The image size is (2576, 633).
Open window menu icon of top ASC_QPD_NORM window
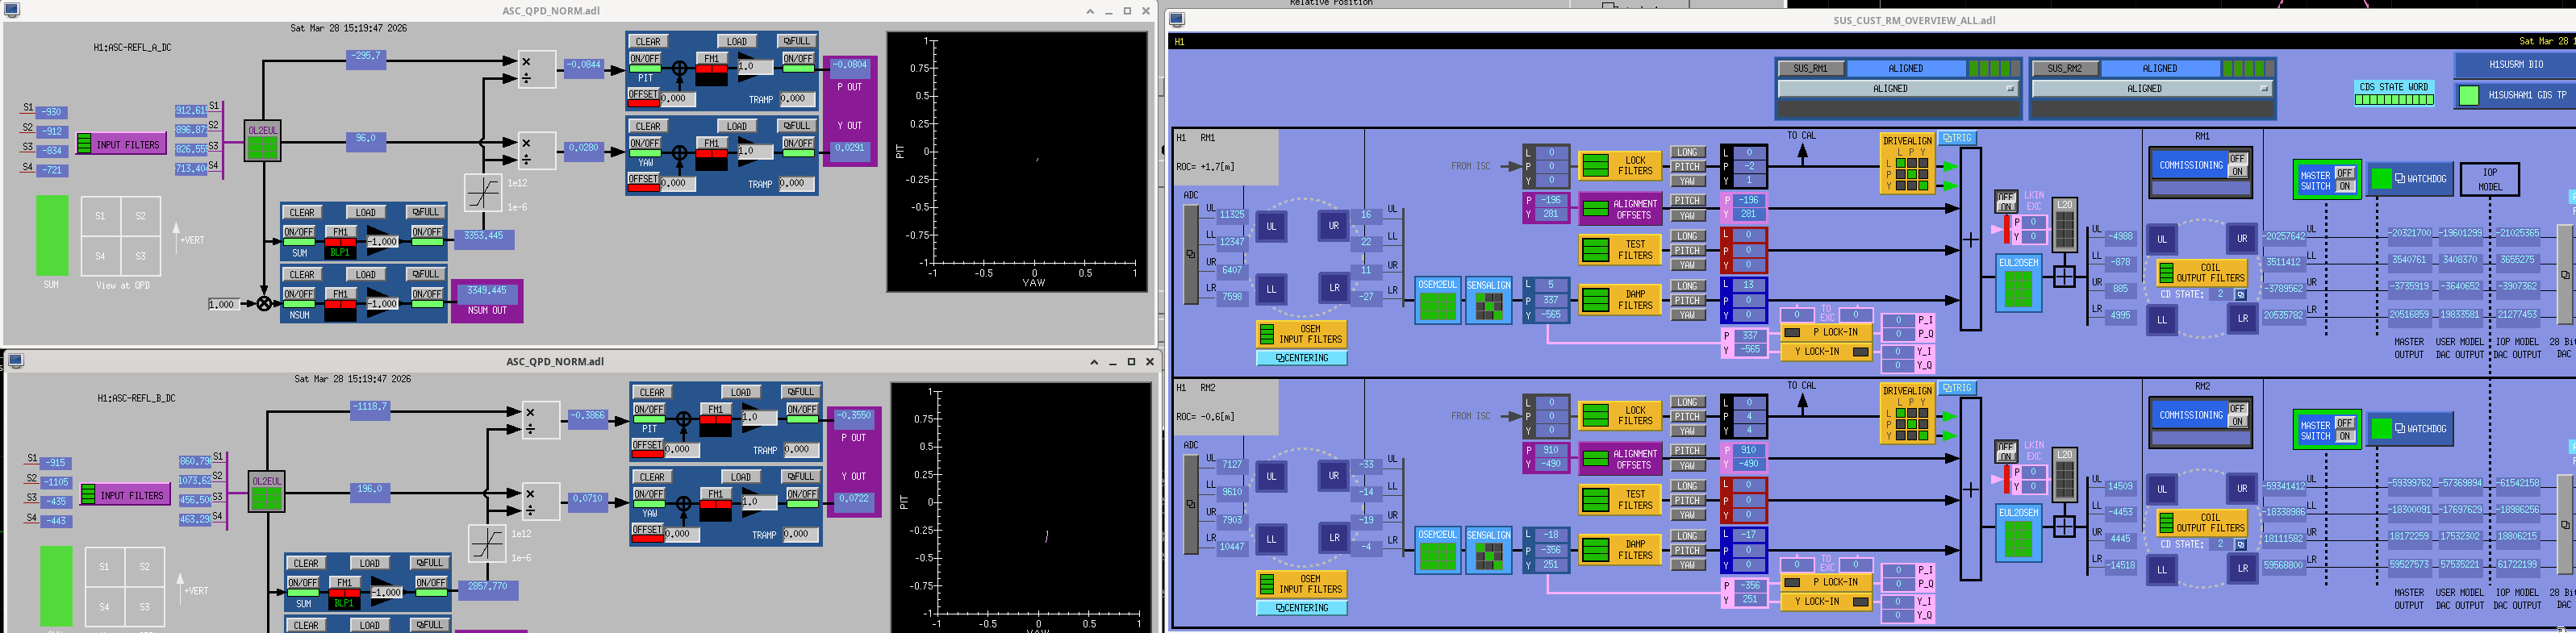click(12, 10)
